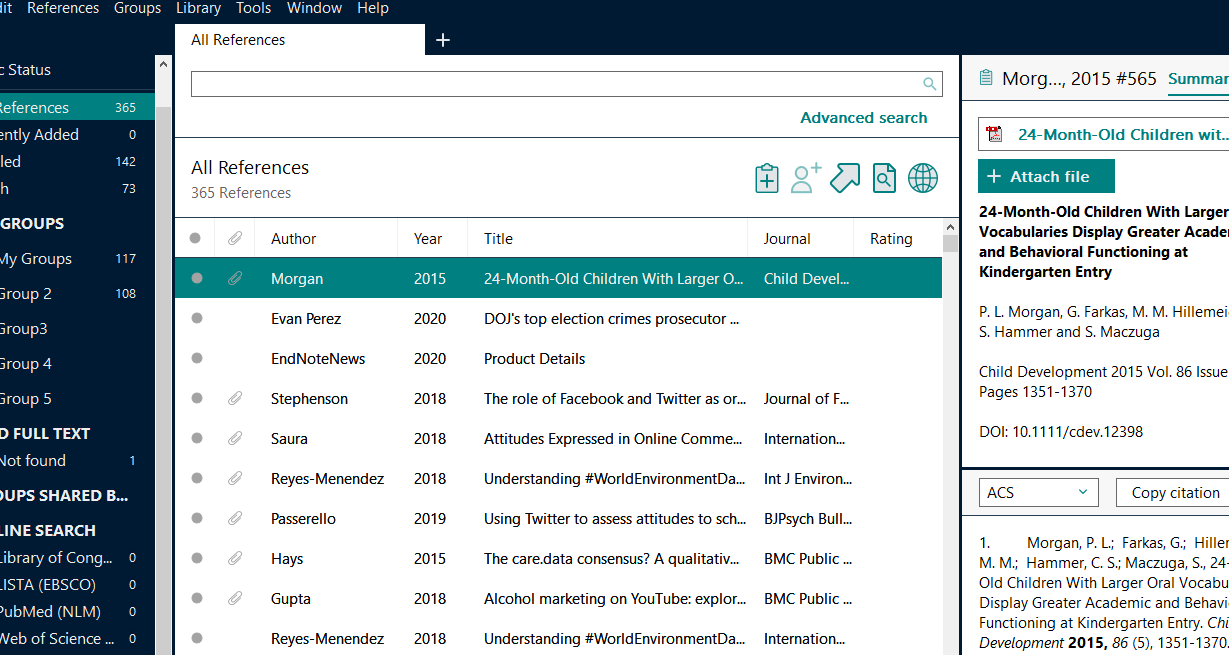Toggle read status dot for Evan Perez
The width and height of the screenshot is (1229, 655).
click(x=196, y=319)
